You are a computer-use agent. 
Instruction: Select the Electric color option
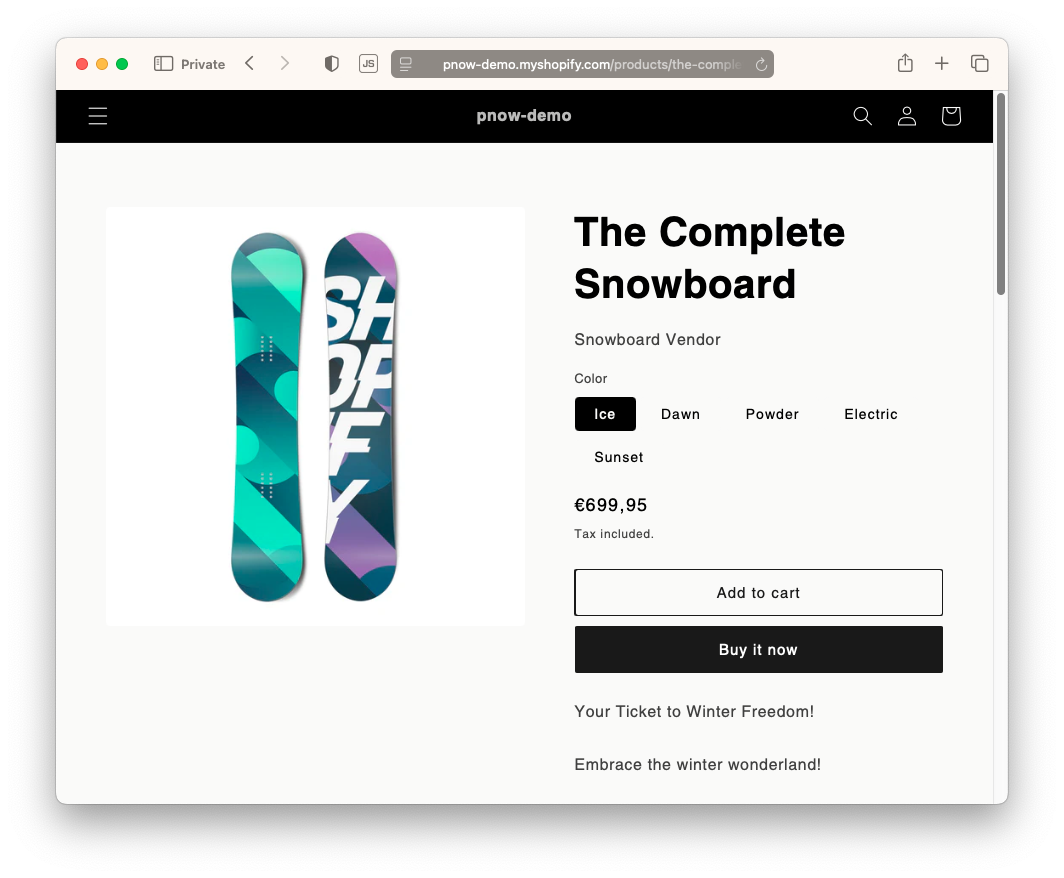pyautogui.click(x=871, y=414)
